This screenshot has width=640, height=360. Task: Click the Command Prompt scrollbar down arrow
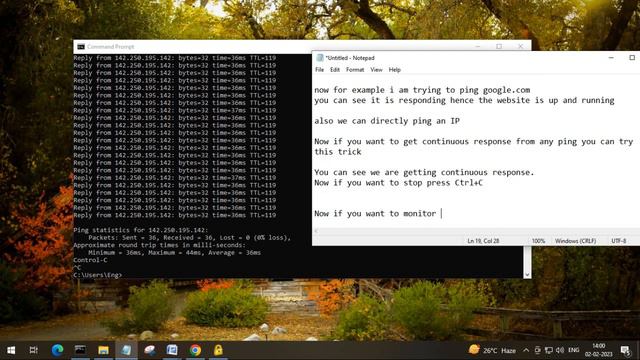(x=527, y=275)
